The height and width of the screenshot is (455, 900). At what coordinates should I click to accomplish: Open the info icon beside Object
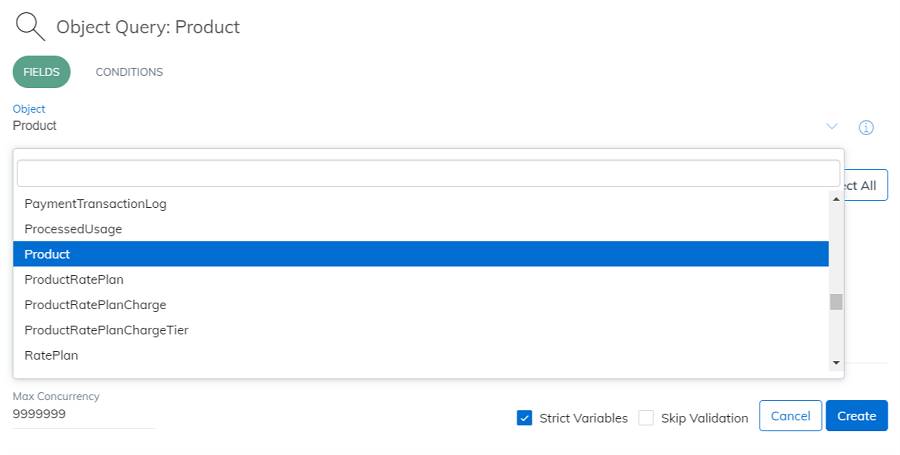(x=866, y=127)
